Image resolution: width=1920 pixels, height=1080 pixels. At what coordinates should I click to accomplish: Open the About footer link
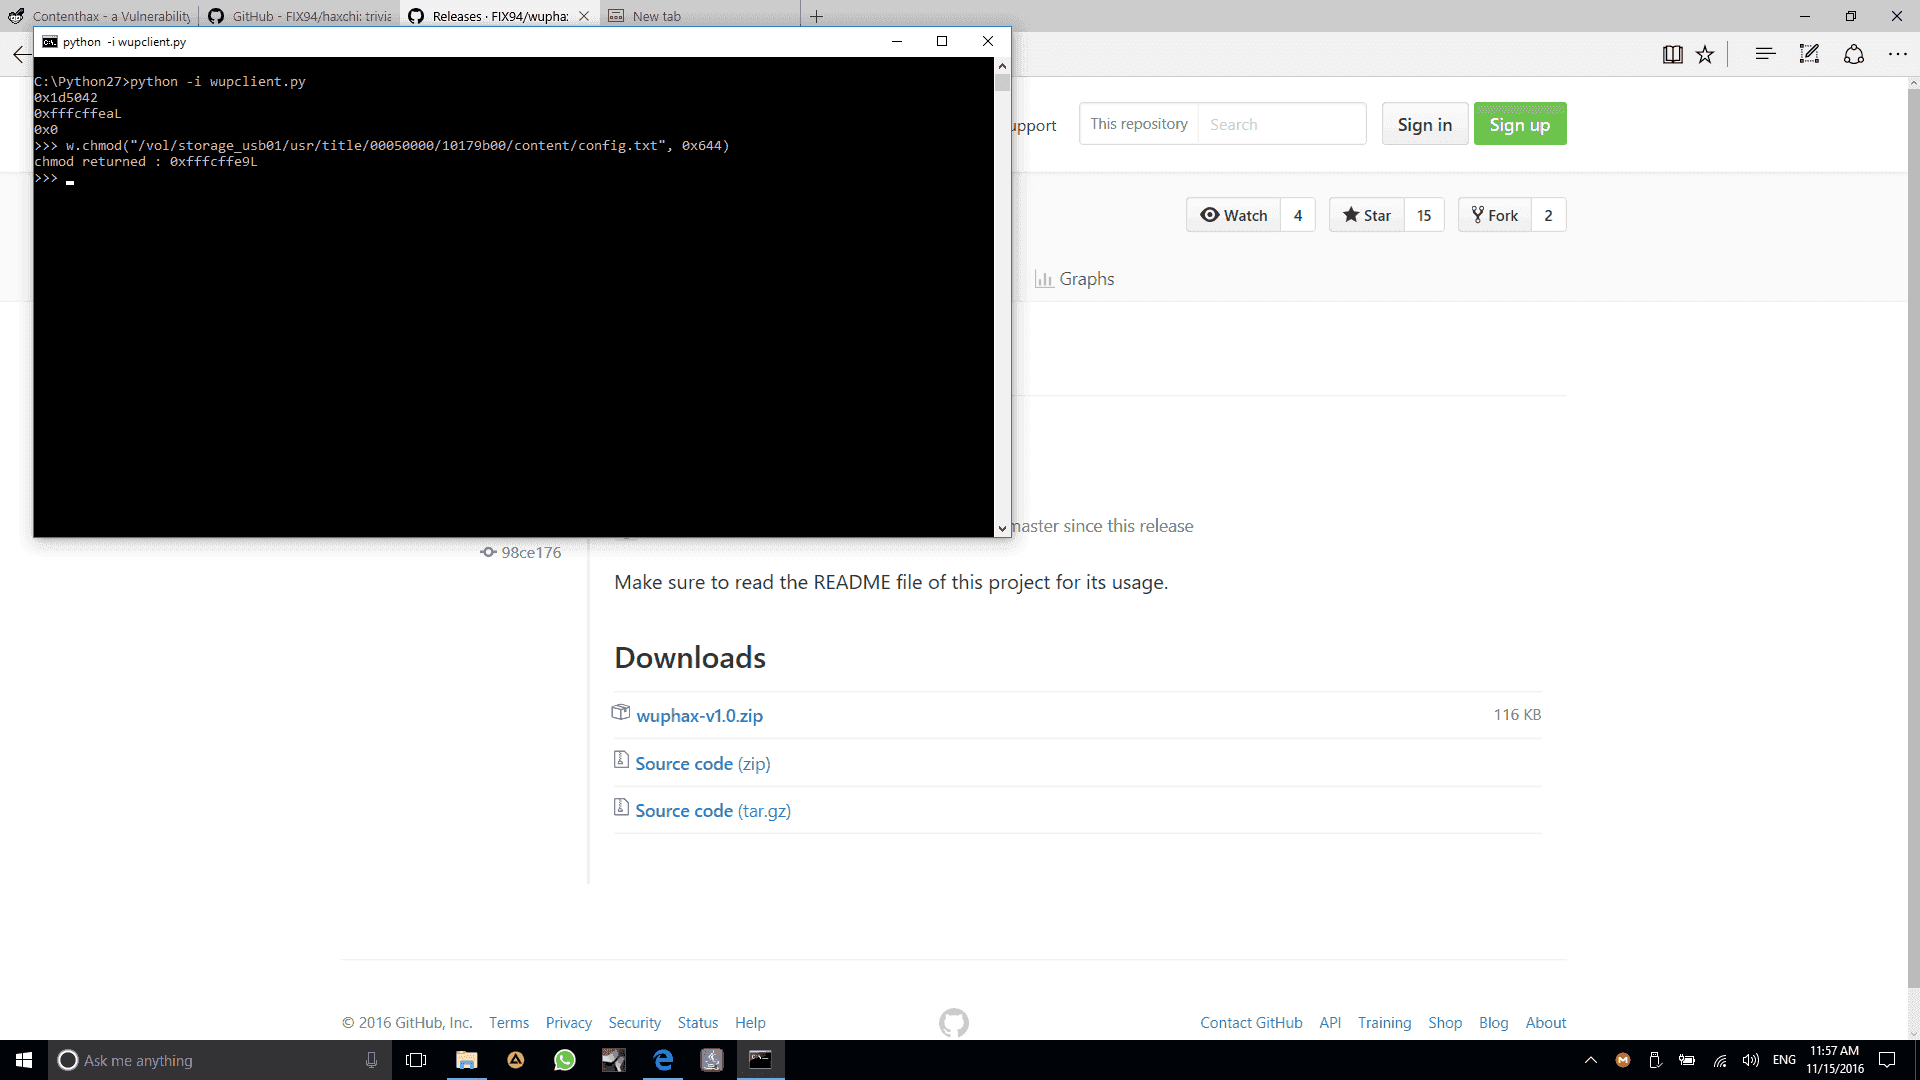[x=1545, y=1023]
